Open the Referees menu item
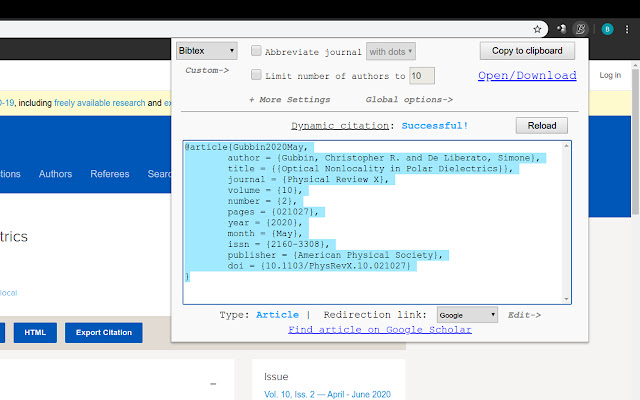This screenshot has width=640, height=400. coord(110,174)
